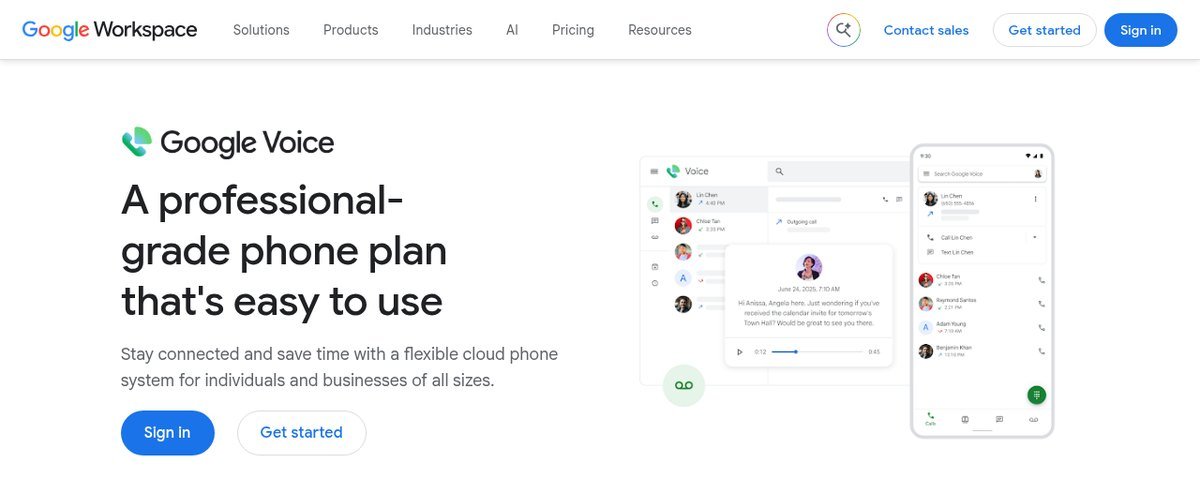Click the Google Workspace logo

[x=110, y=30]
